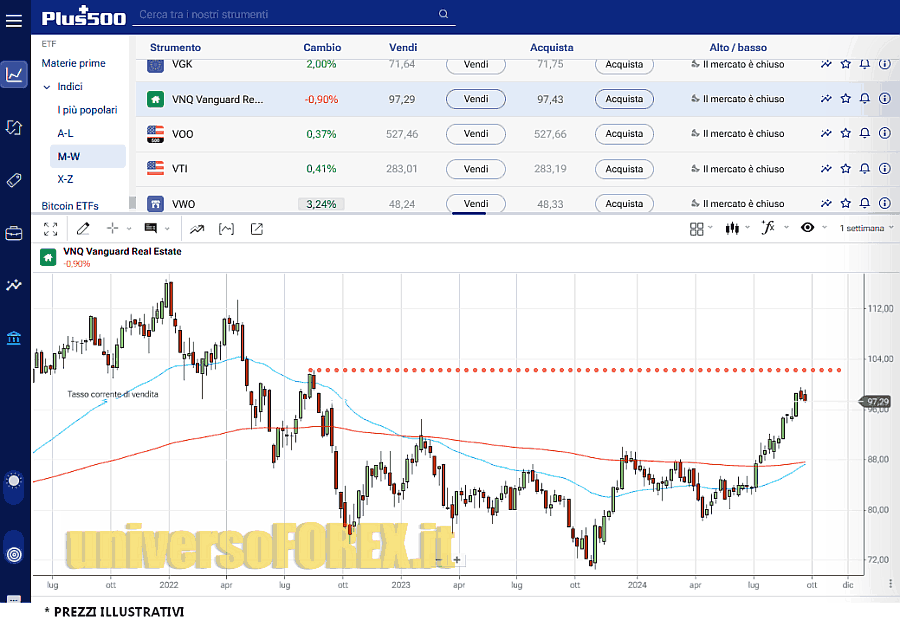Click Acquista button for VNQ Vanguard
This screenshot has width=900, height=620.
tap(624, 99)
